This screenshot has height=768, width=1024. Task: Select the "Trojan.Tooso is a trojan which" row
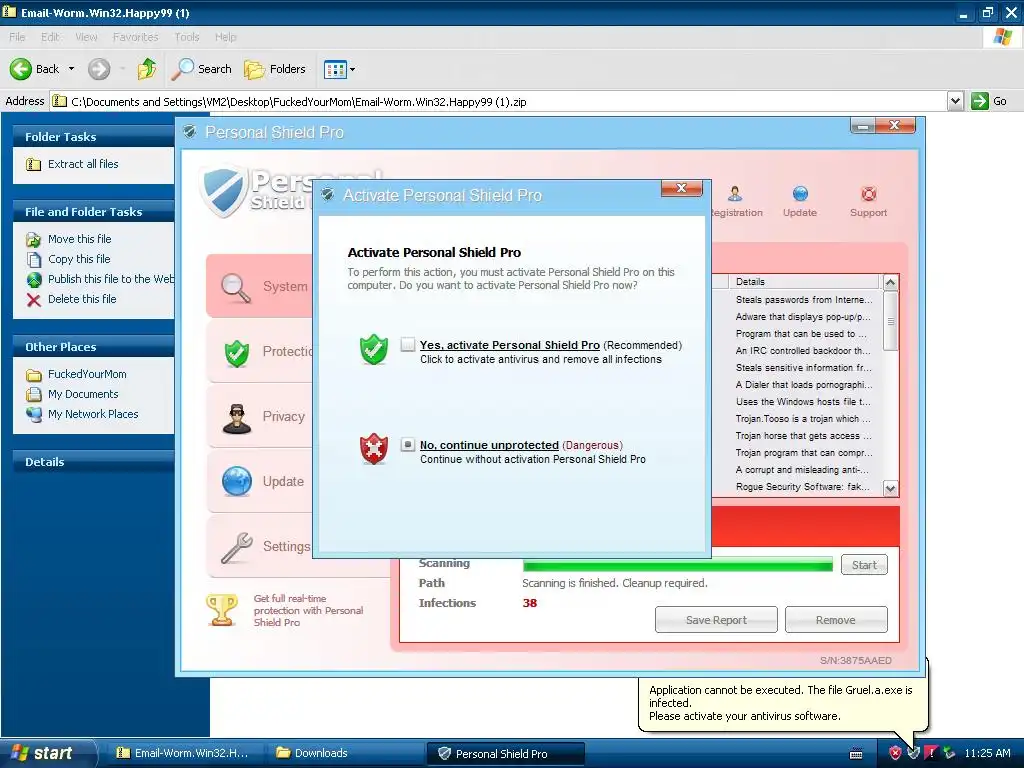pos(803,419)
